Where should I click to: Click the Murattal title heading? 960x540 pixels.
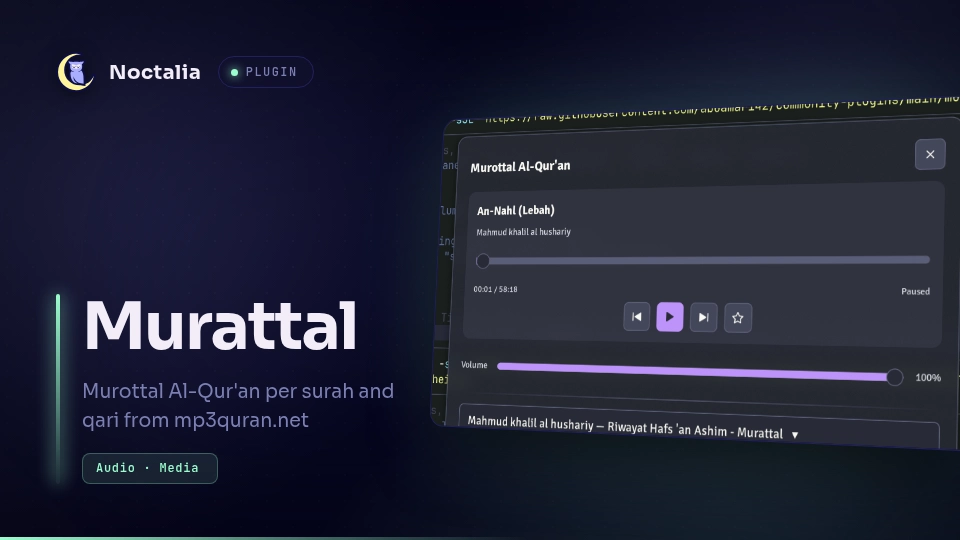tap(220, 326)
